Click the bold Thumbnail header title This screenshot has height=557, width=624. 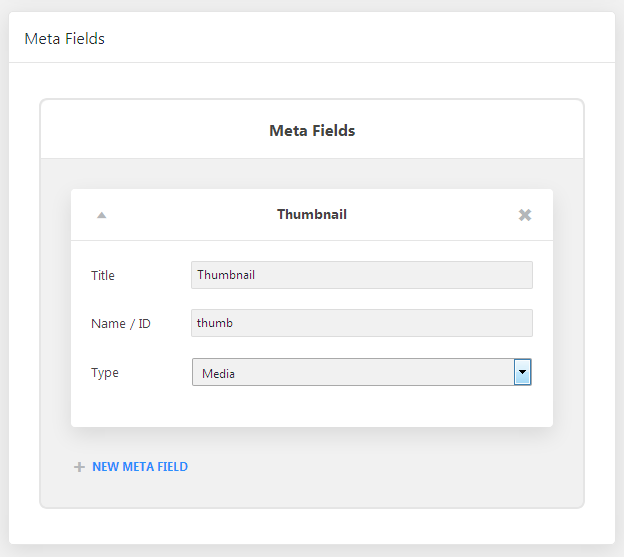tap(312, 214)
